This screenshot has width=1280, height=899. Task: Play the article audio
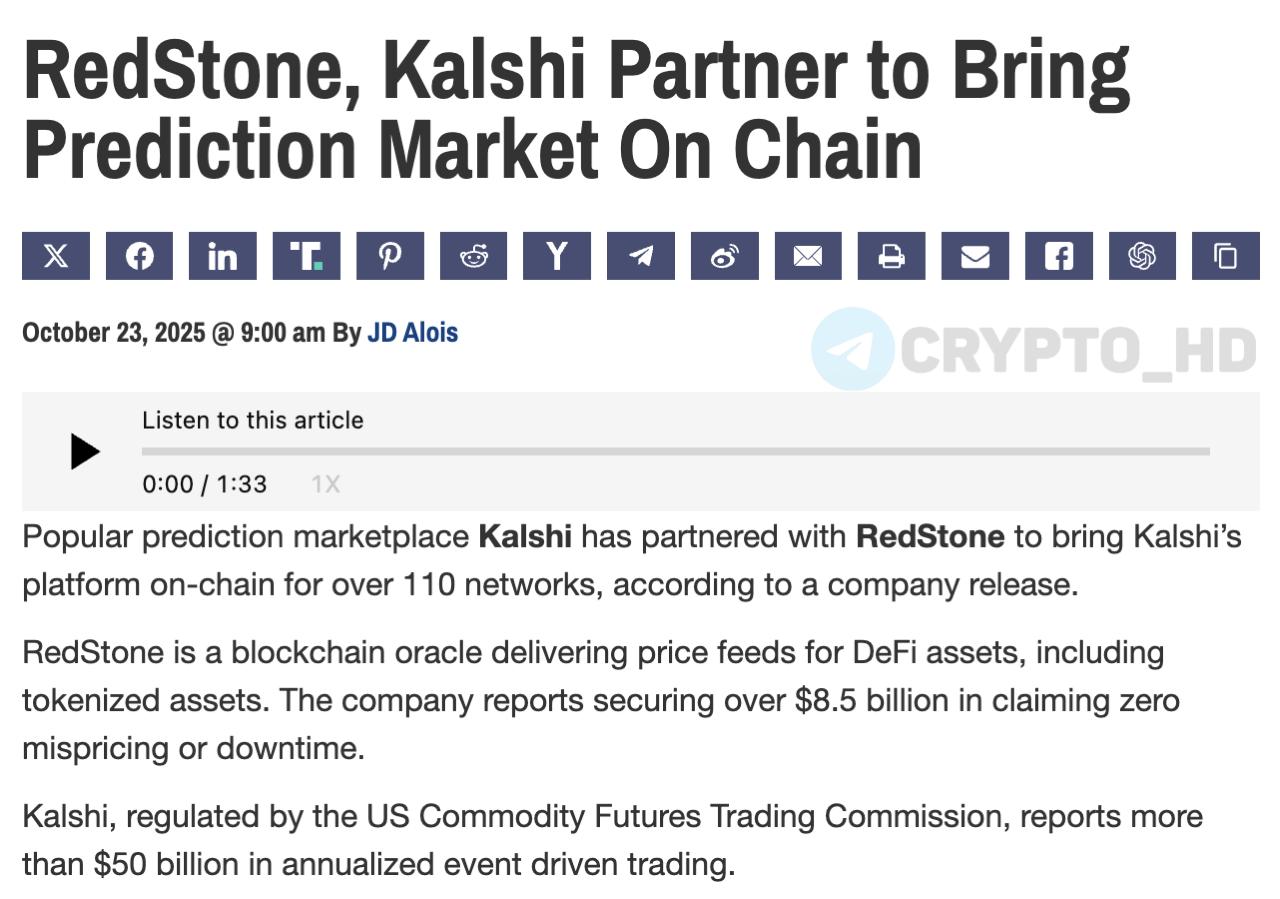(x=85, y=452)
